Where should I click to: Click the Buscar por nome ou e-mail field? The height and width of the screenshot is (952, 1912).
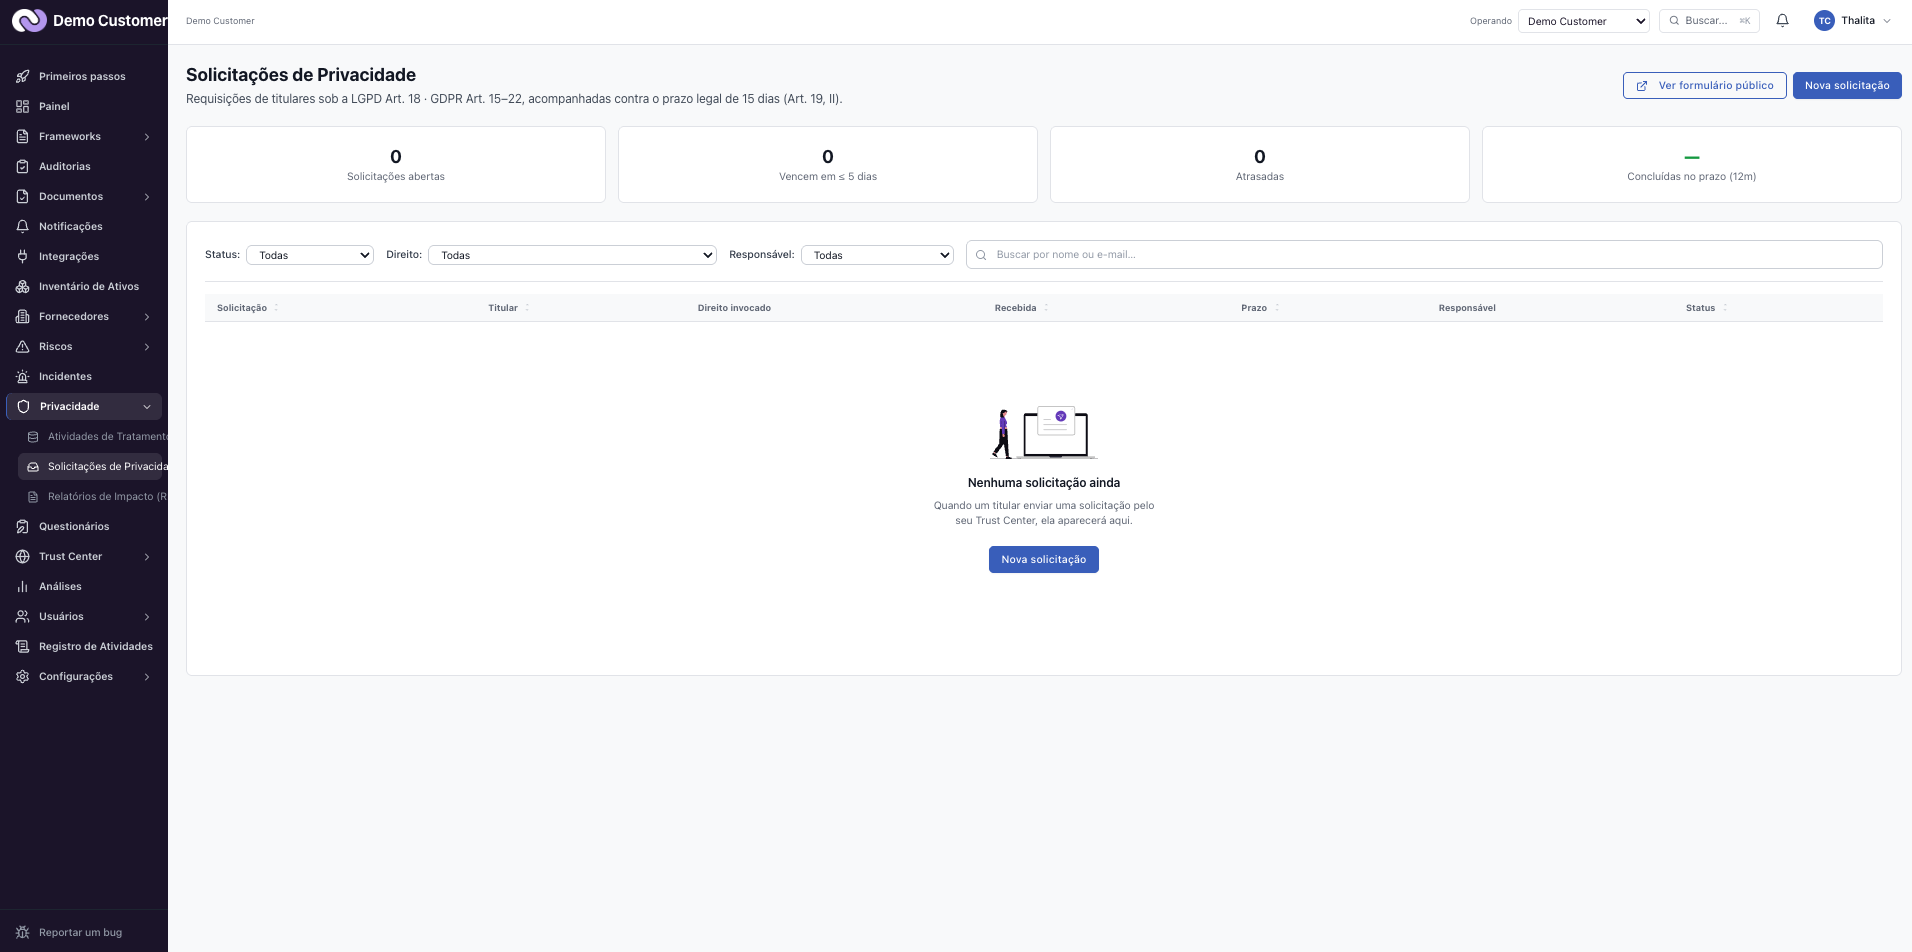[1424, 255]
